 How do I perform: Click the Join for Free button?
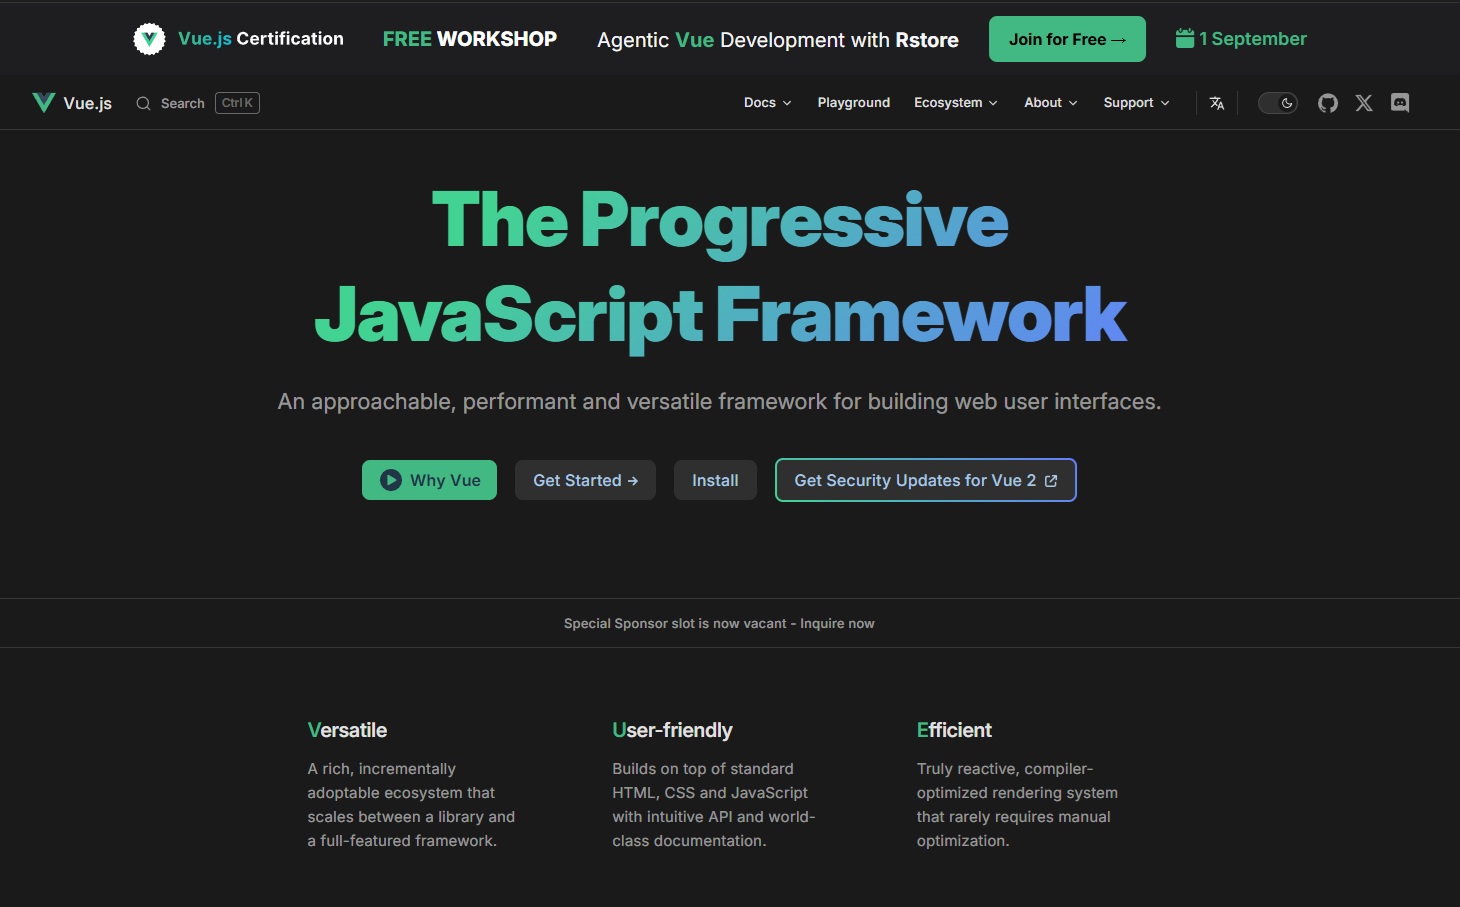coord(1067,39)
